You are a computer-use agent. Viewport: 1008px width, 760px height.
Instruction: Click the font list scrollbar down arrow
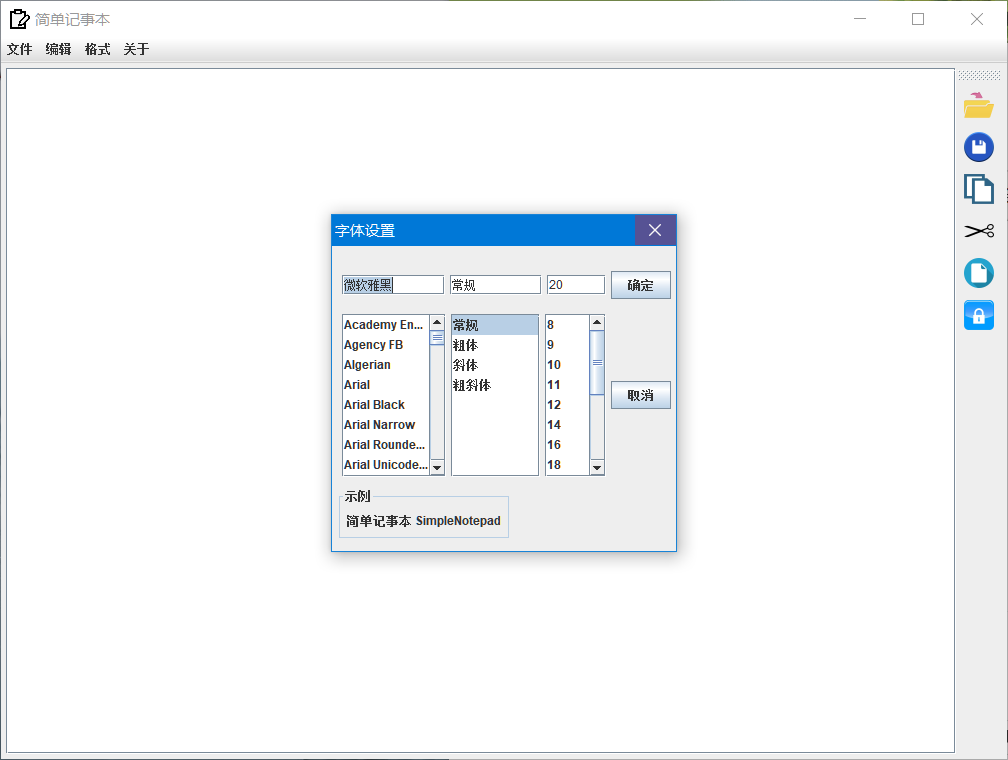437,466
